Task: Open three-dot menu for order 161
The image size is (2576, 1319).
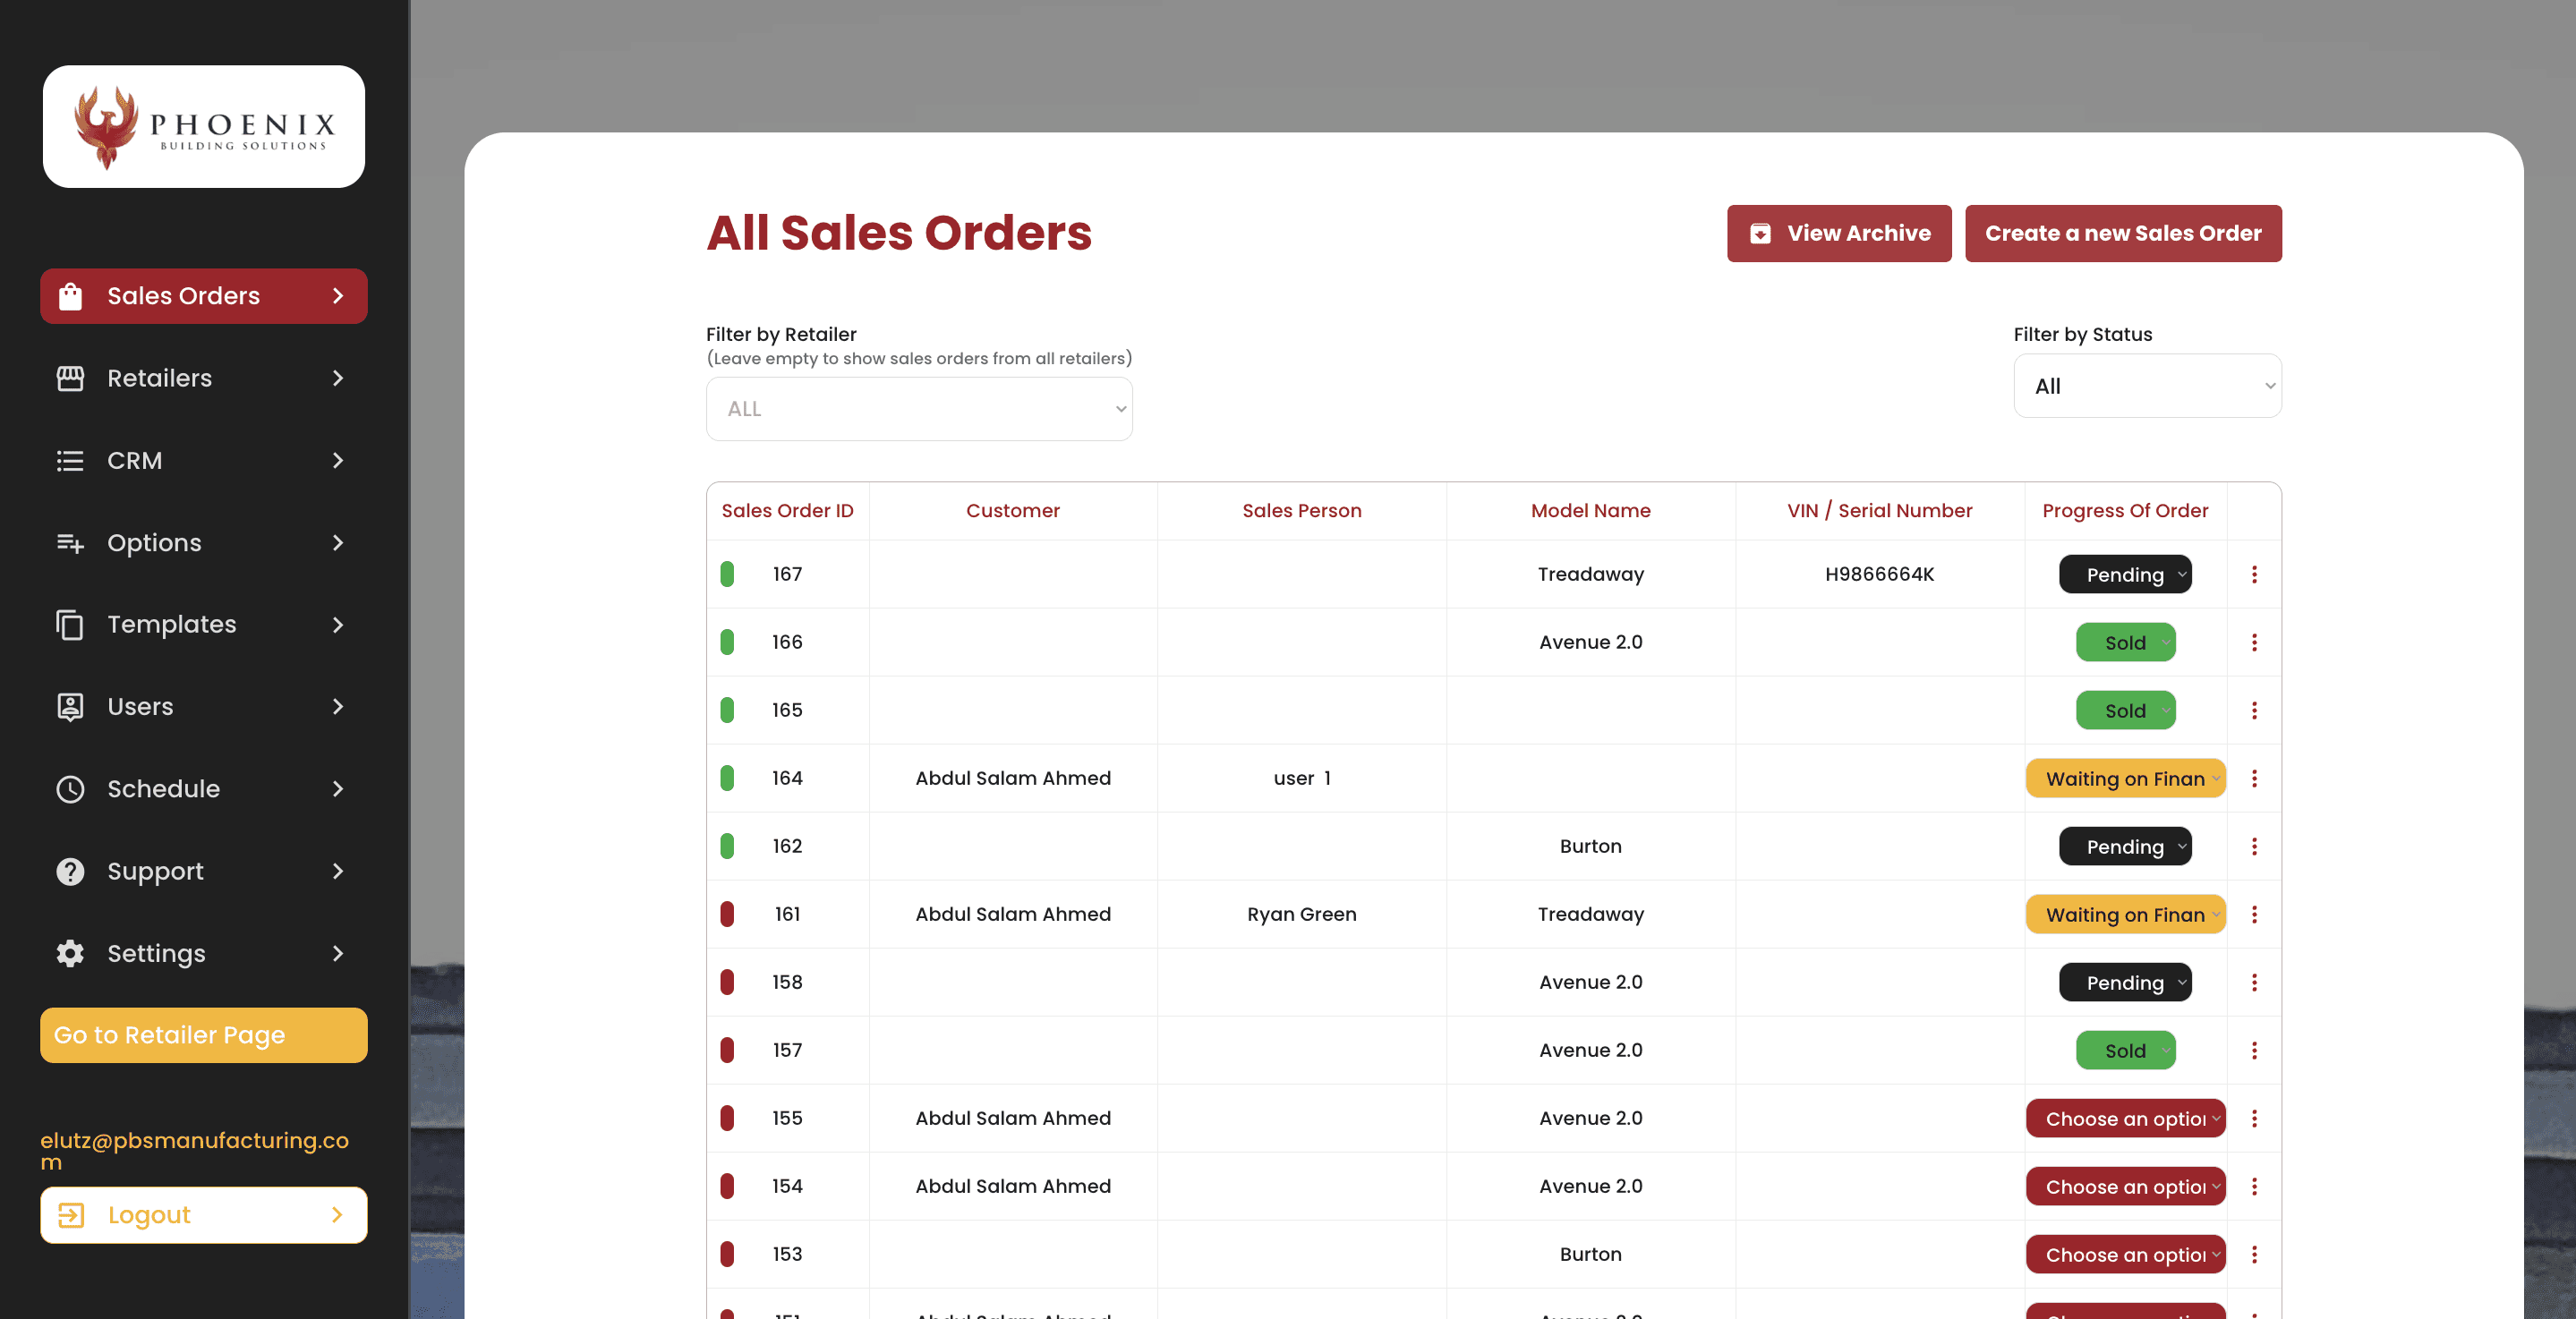Action: point(2254,914)
